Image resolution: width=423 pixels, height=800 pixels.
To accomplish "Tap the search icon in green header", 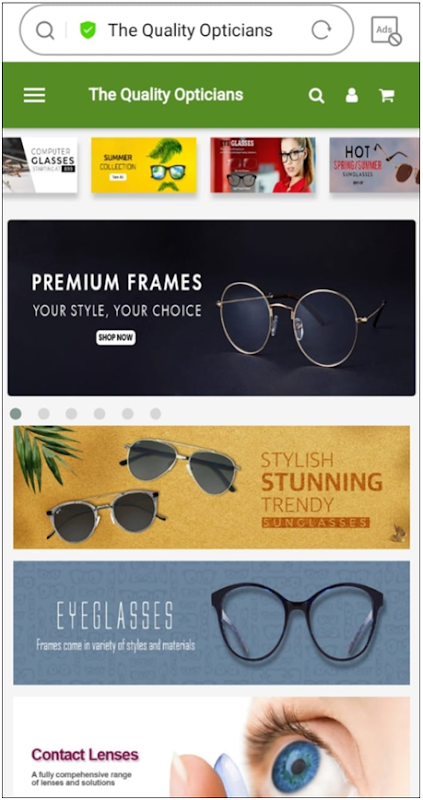I will coord(316,95).
